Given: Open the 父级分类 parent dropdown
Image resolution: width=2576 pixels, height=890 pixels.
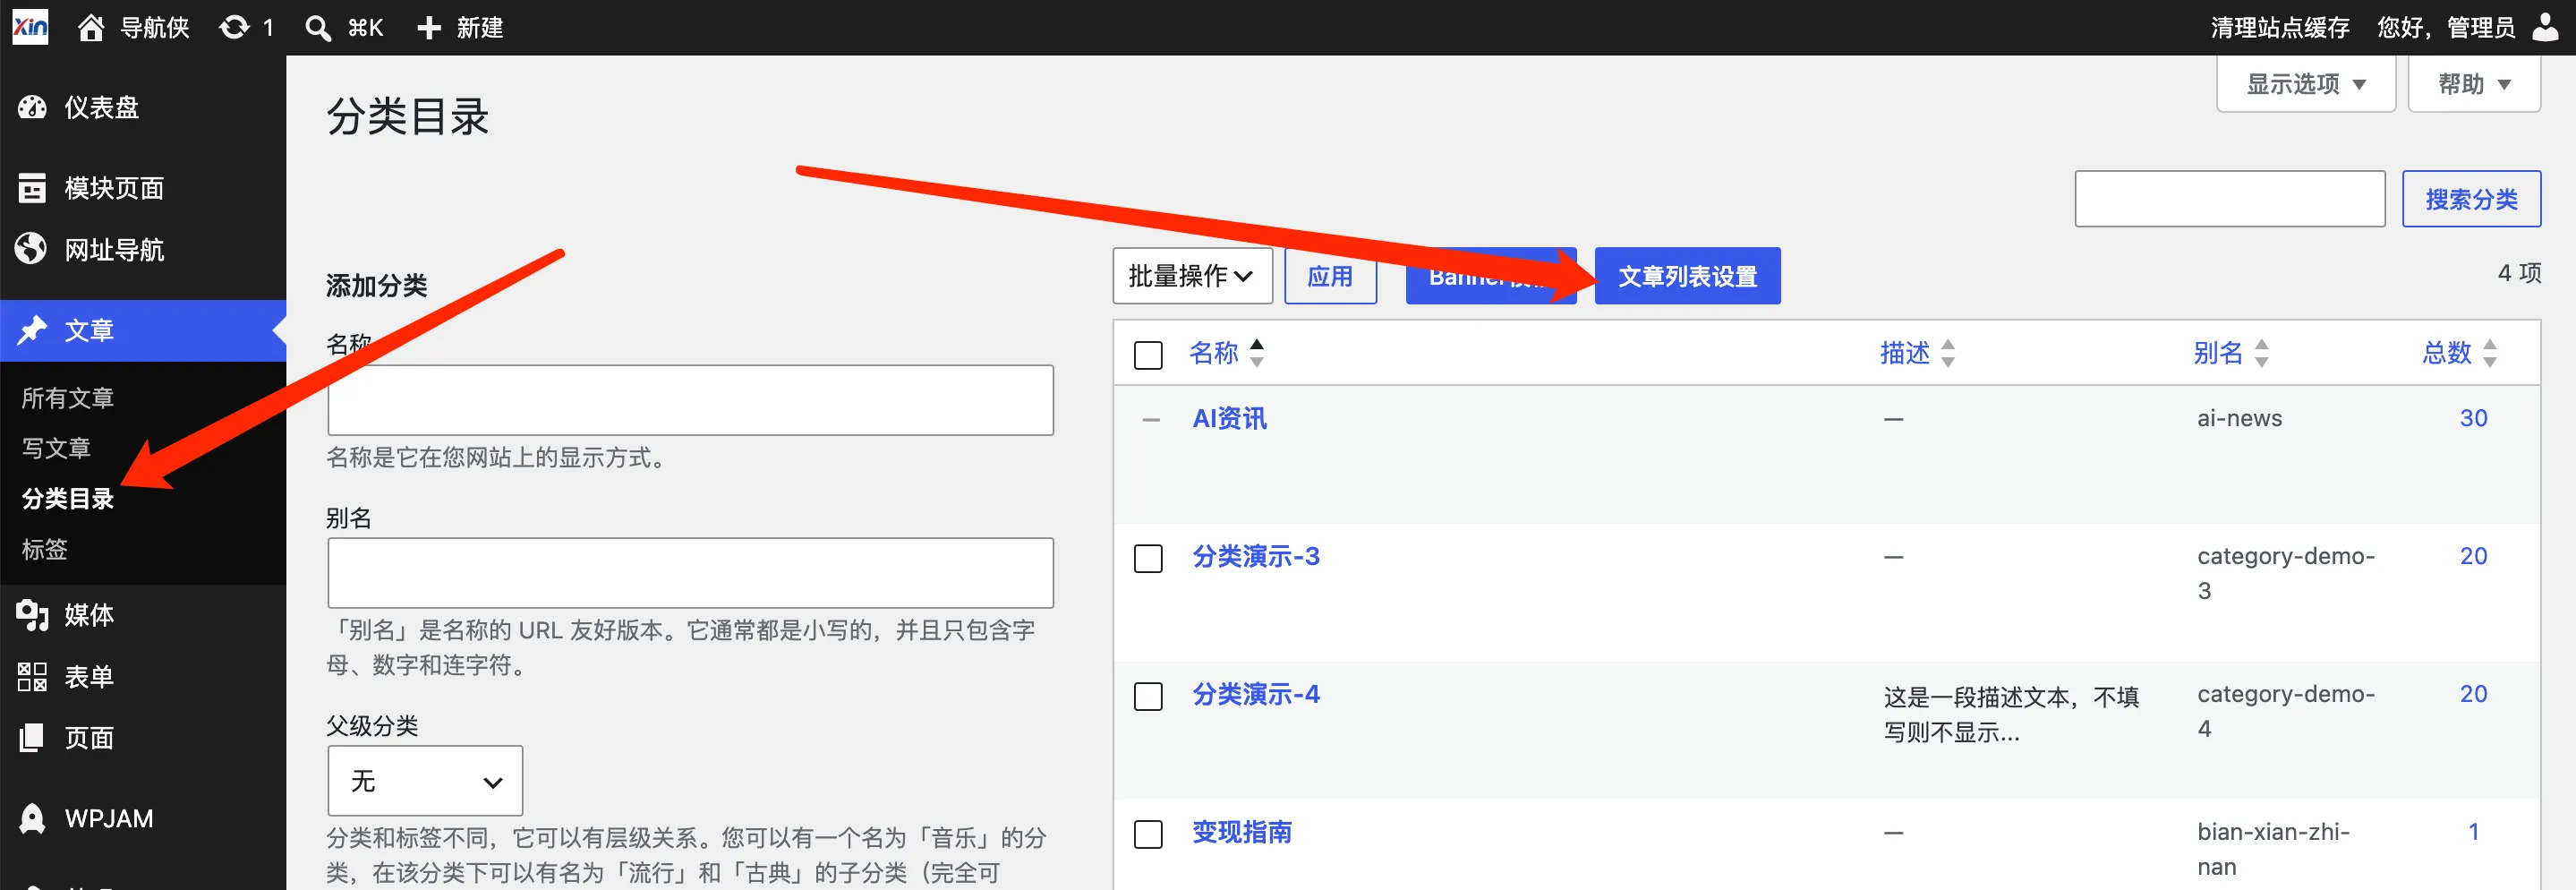Looking at the screenshot, I should point(425,781).
